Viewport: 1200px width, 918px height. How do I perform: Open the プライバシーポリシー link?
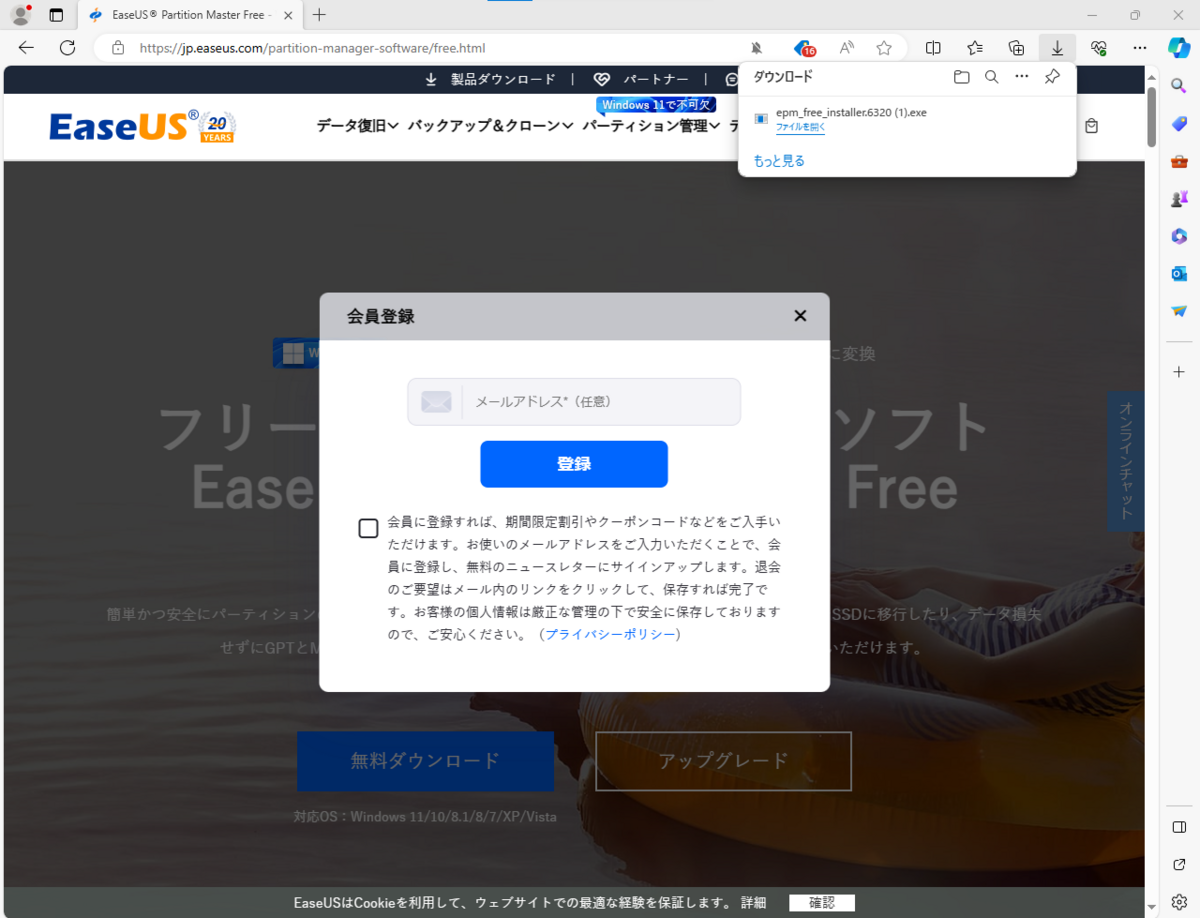pyautogui.click(x=610, y=634)
